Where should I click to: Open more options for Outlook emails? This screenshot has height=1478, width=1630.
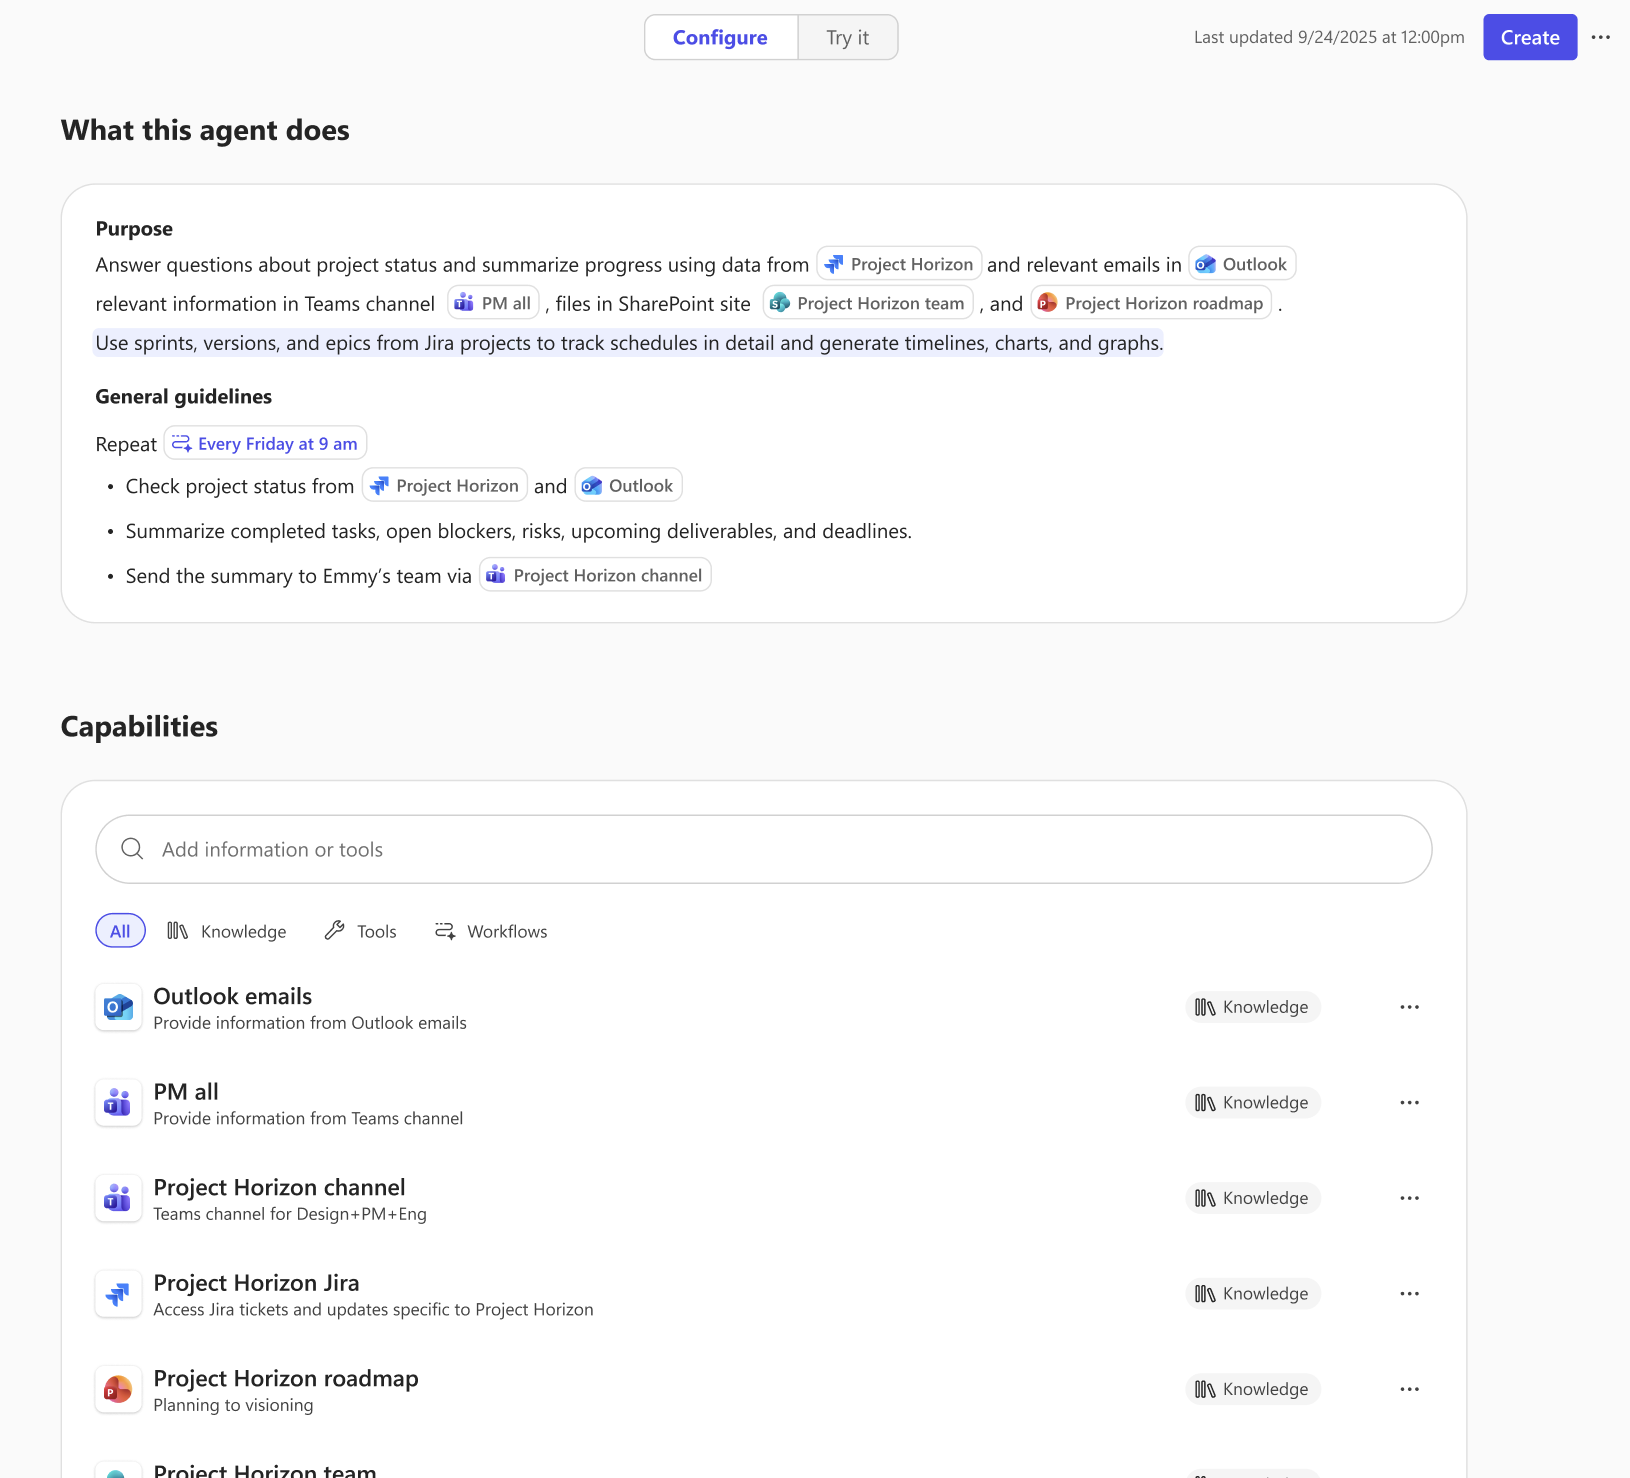coord(1409,1007)
